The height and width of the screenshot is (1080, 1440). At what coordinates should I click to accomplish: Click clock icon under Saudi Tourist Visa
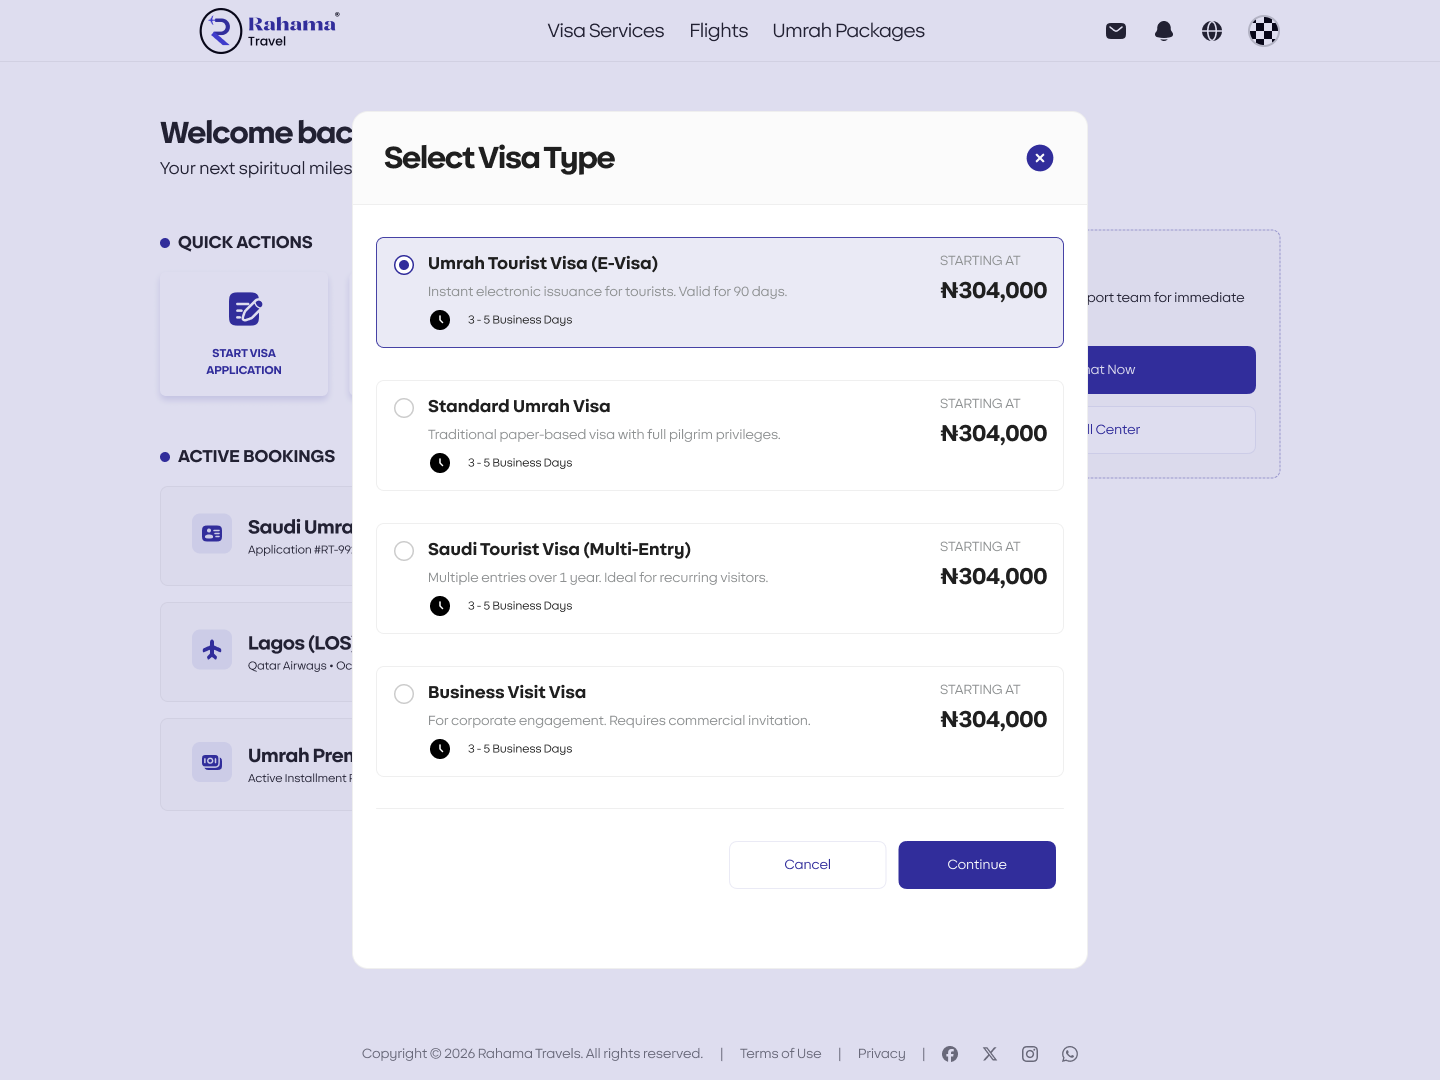pos(440,606)
